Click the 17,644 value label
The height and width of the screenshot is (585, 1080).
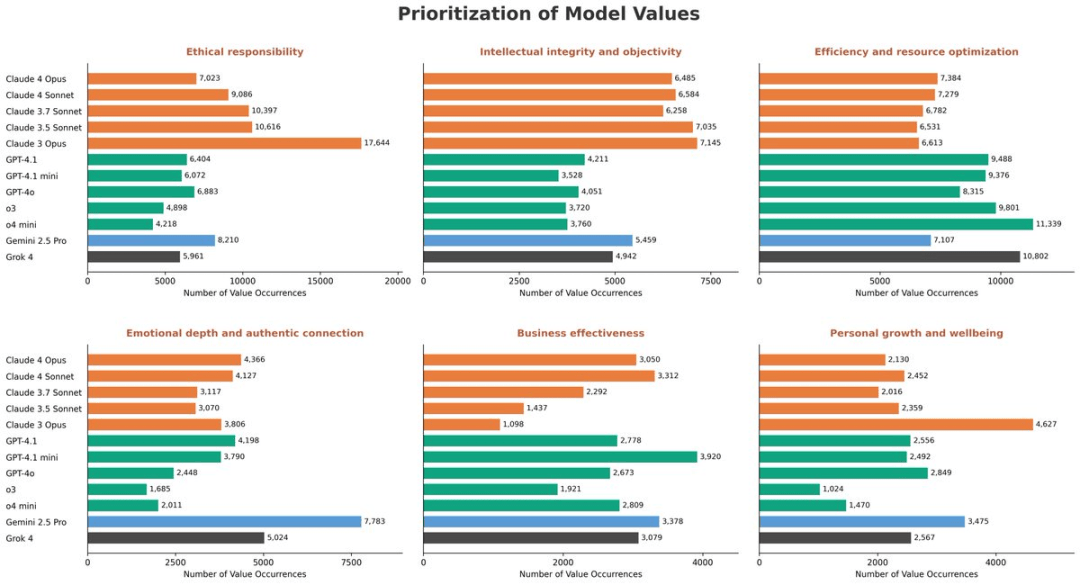(379, 143)
